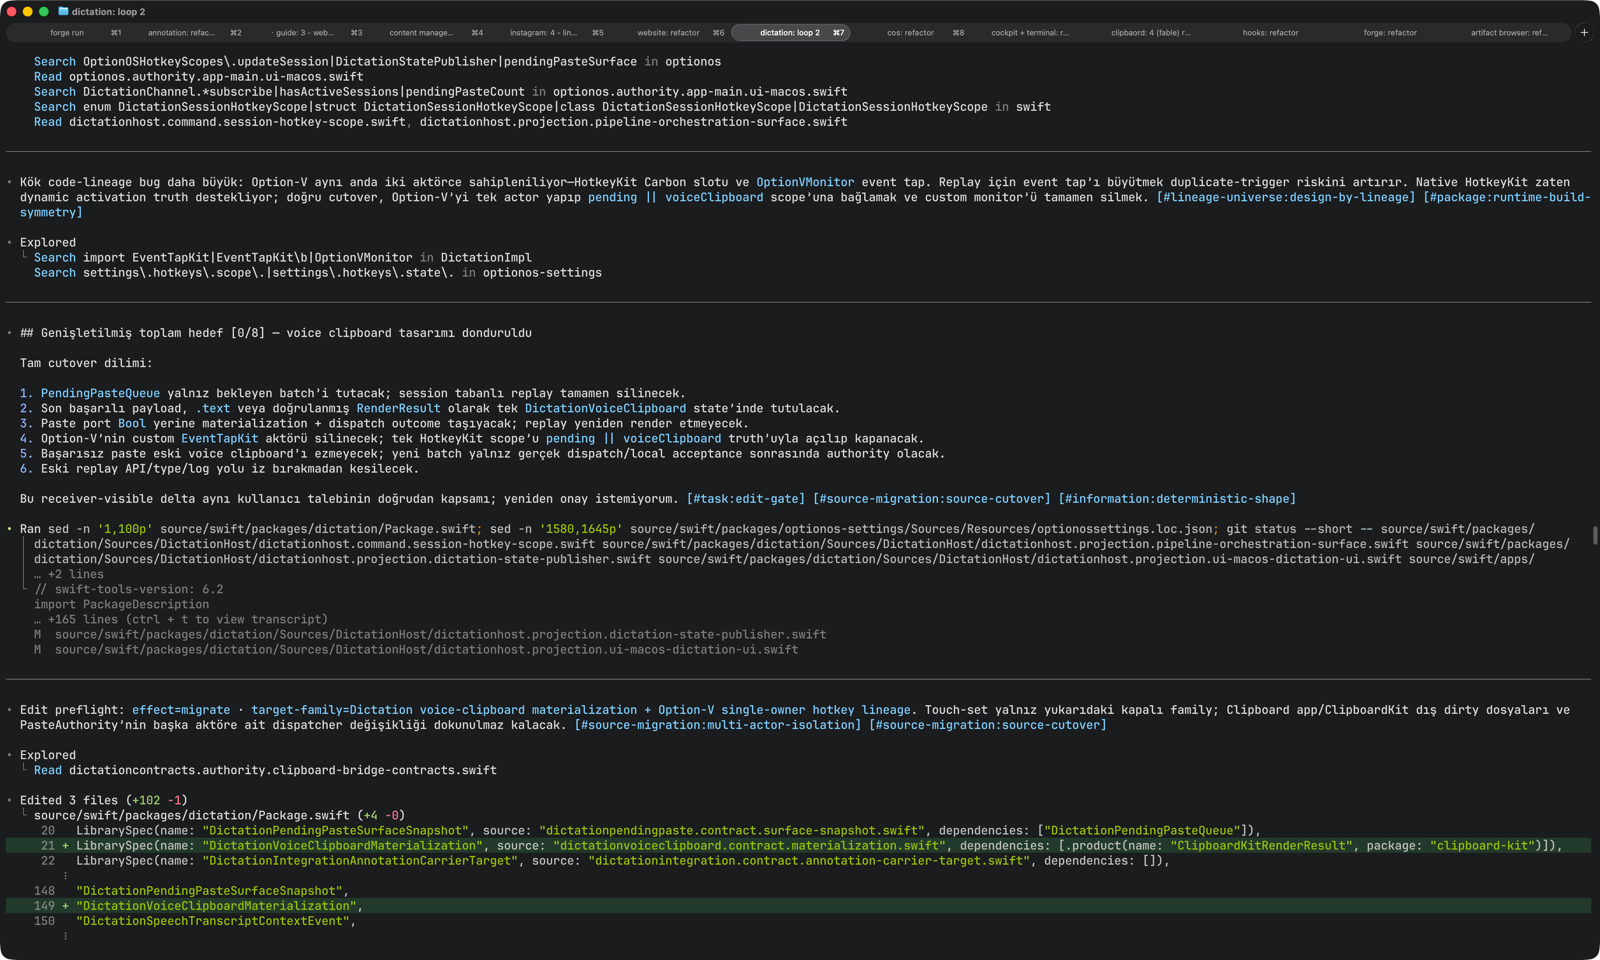
Task: Switch to content manager tab
Action: click(421, 33)
